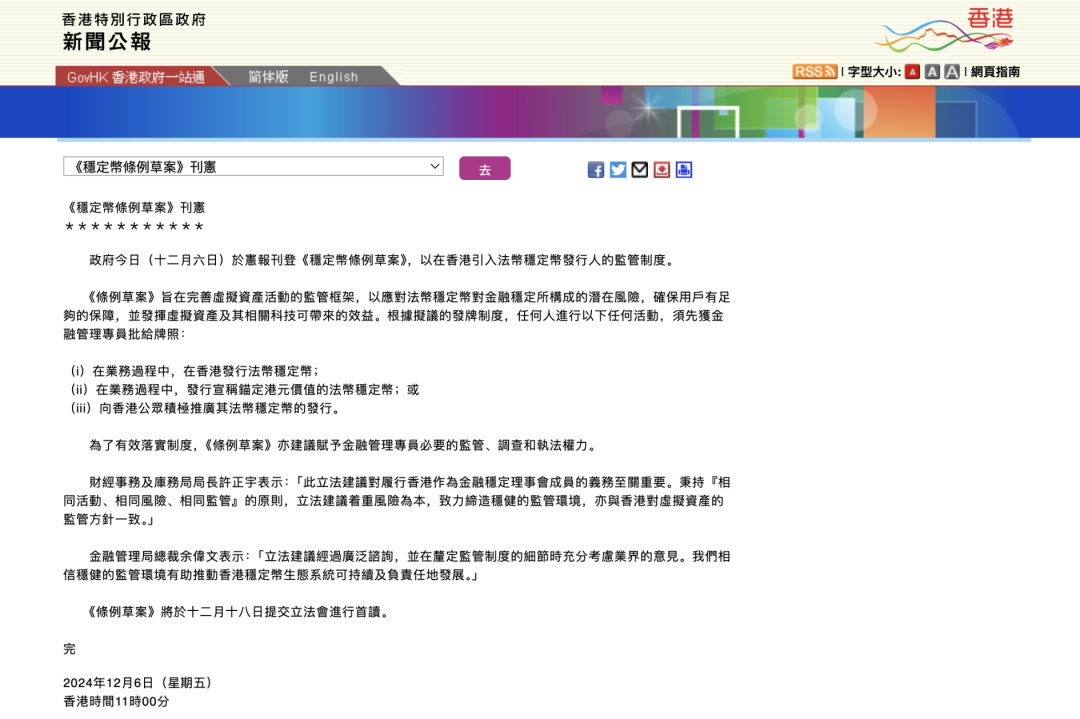The width and height of the screenshot is (1080, 719).
Task: Download the press release using the red download icon
Action: [661, 170]
